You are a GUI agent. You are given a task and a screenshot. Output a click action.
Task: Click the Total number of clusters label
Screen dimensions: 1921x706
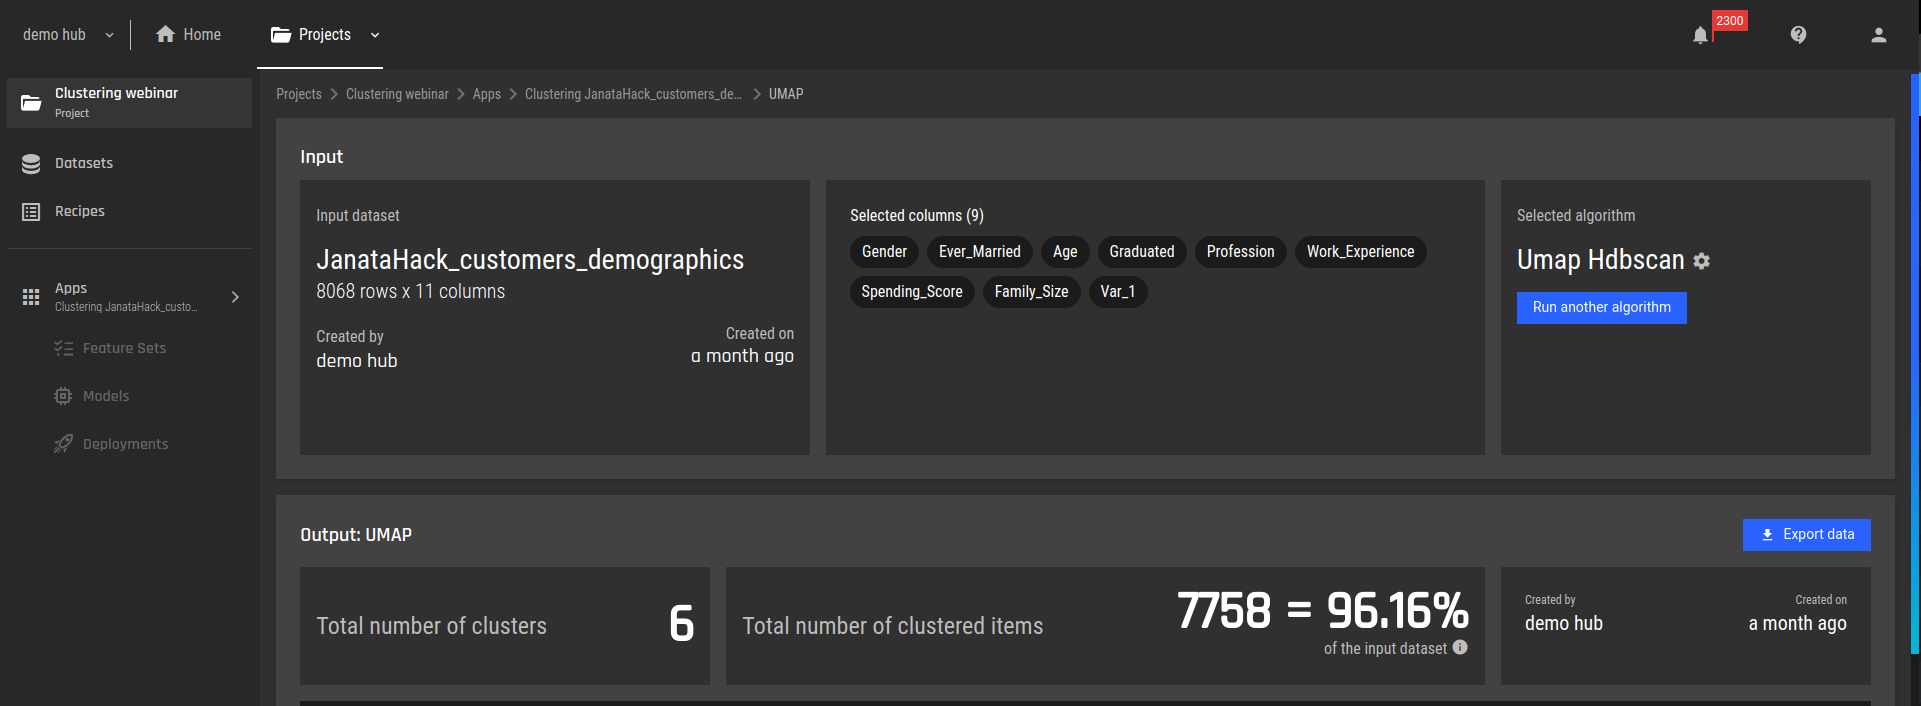click(x=432, y=626)
